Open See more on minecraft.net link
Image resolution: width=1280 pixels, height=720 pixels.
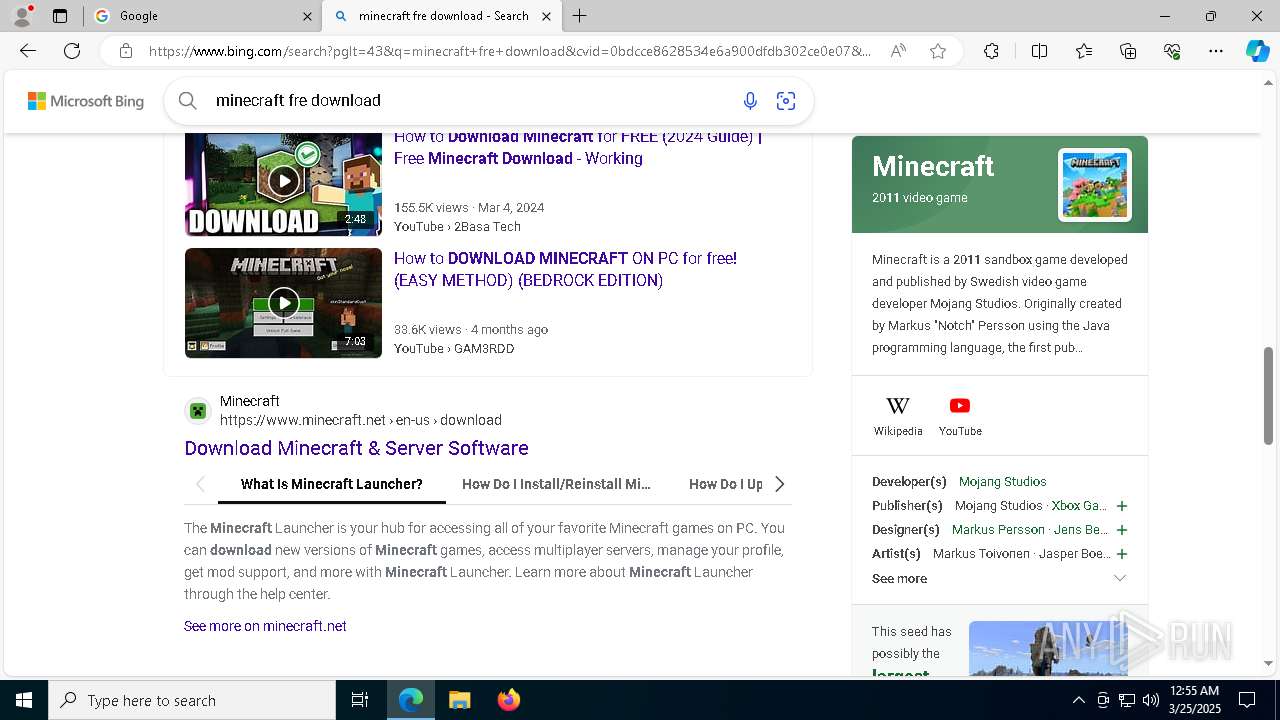265,626
